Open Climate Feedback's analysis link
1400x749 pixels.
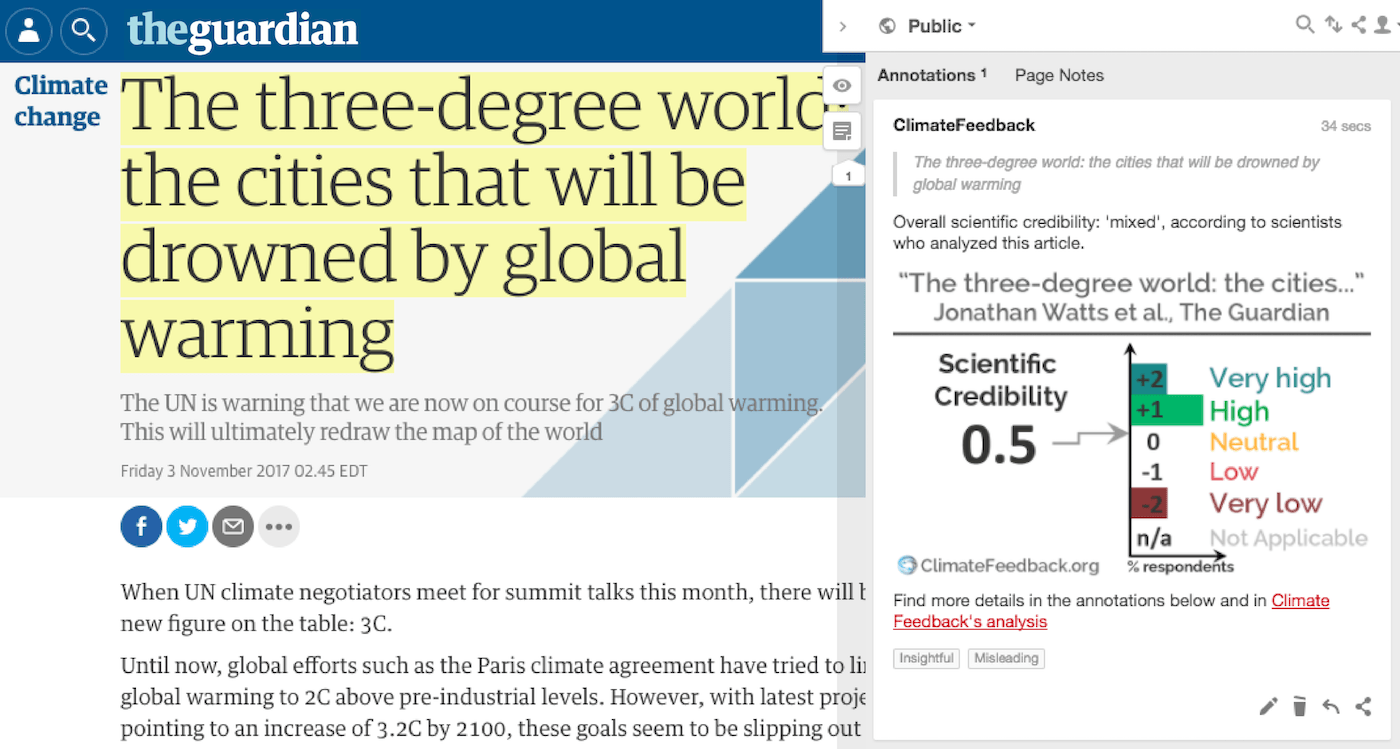pyautogui.click(x=1111, y=611)
